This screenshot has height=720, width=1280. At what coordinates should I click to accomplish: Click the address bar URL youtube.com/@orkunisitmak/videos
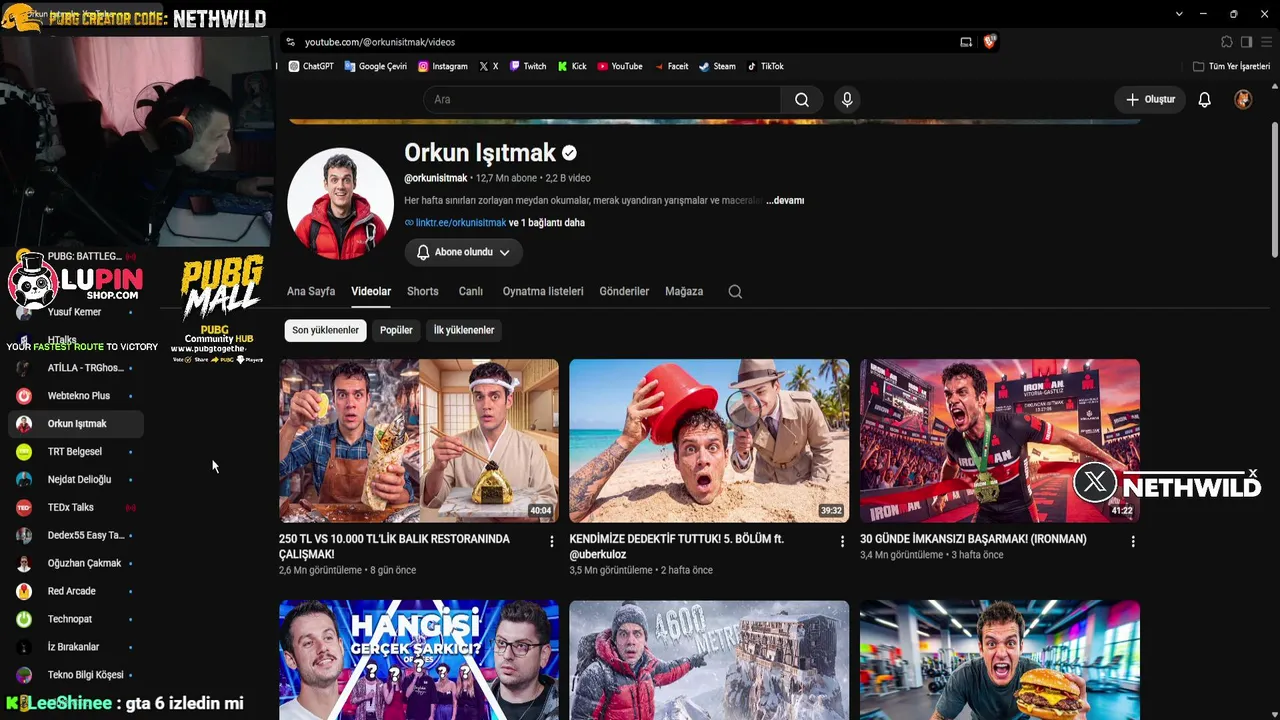click(x=380, y=42)
